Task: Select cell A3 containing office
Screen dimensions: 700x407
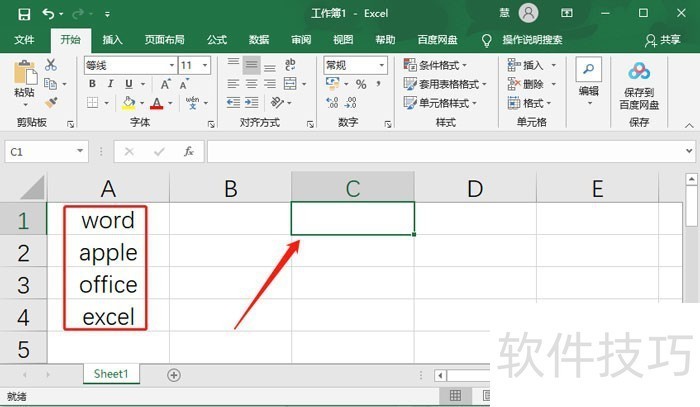Action: (108, 284)
